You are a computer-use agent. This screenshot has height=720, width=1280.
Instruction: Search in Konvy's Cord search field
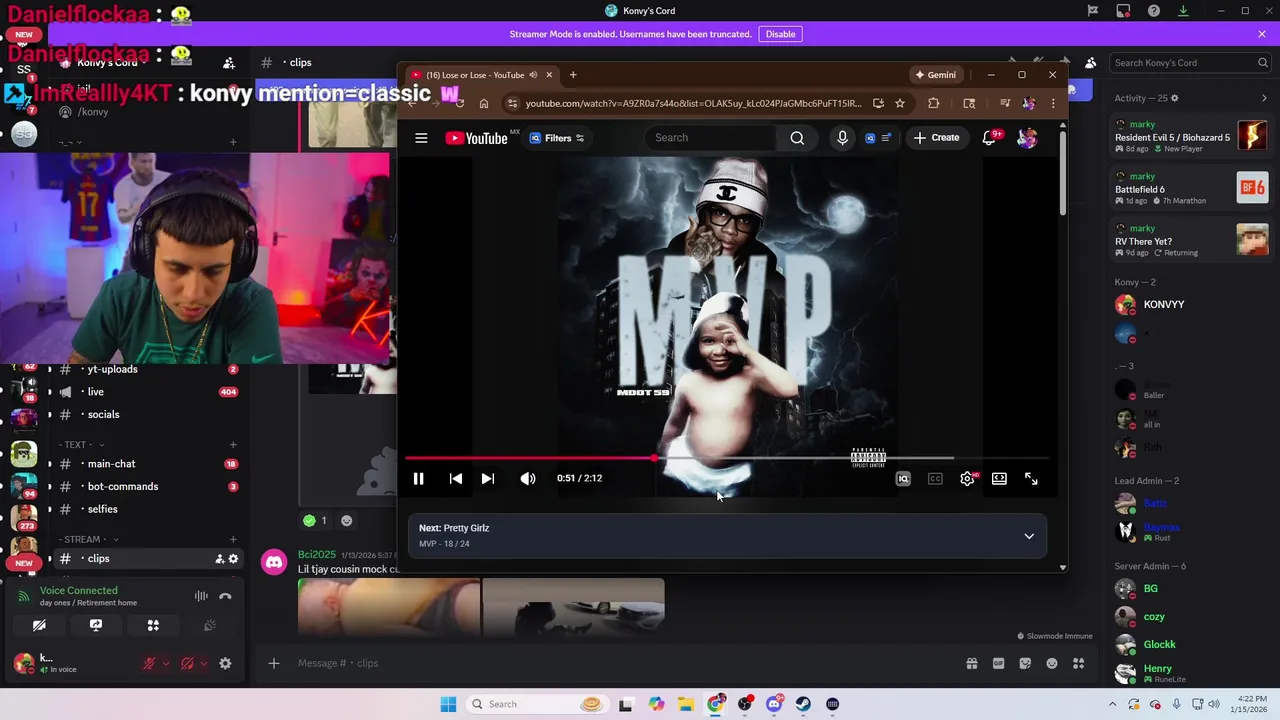point(1190,62)
